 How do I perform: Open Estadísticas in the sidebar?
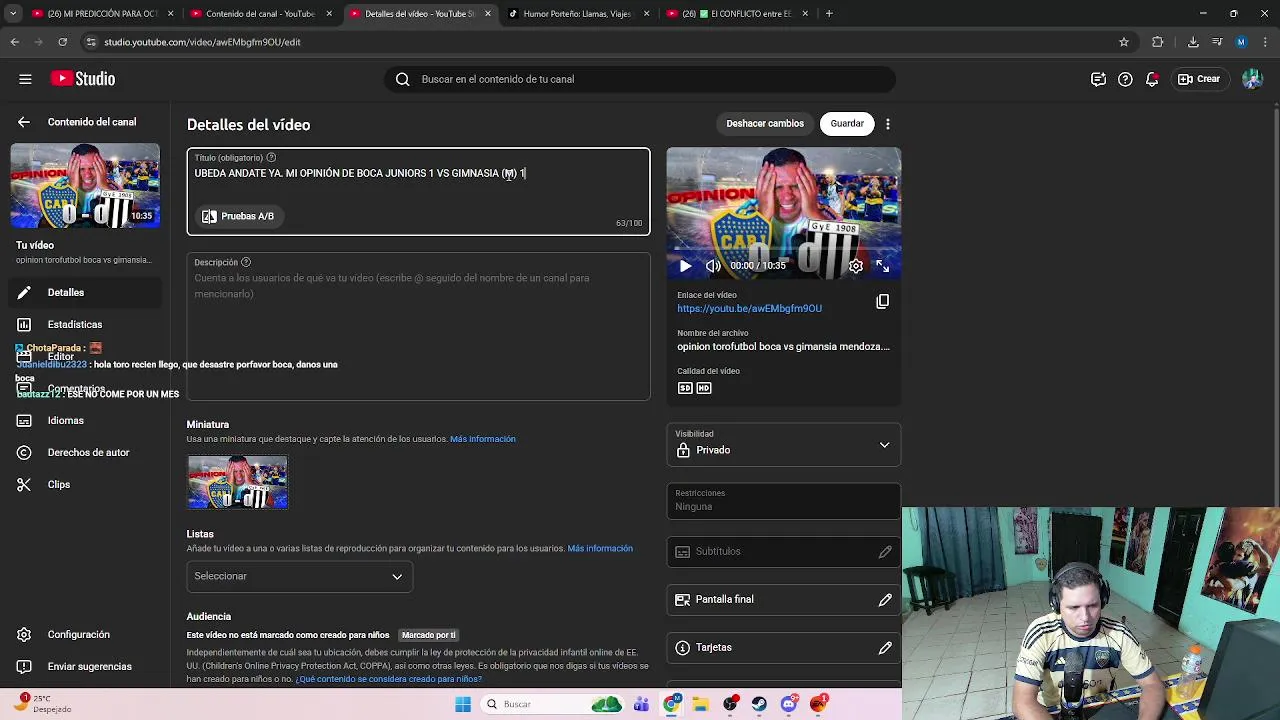point(85,325)
